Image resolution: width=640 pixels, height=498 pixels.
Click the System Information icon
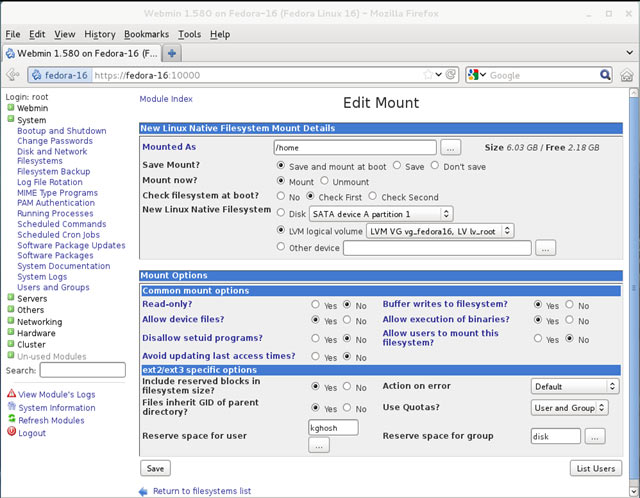[11, 407]
